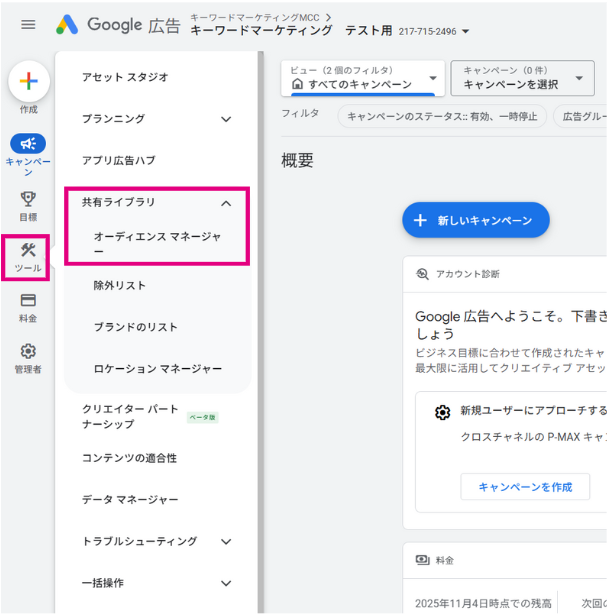Open the 管理者 gear icon
The image size is (607, 614).
(28, 352)
